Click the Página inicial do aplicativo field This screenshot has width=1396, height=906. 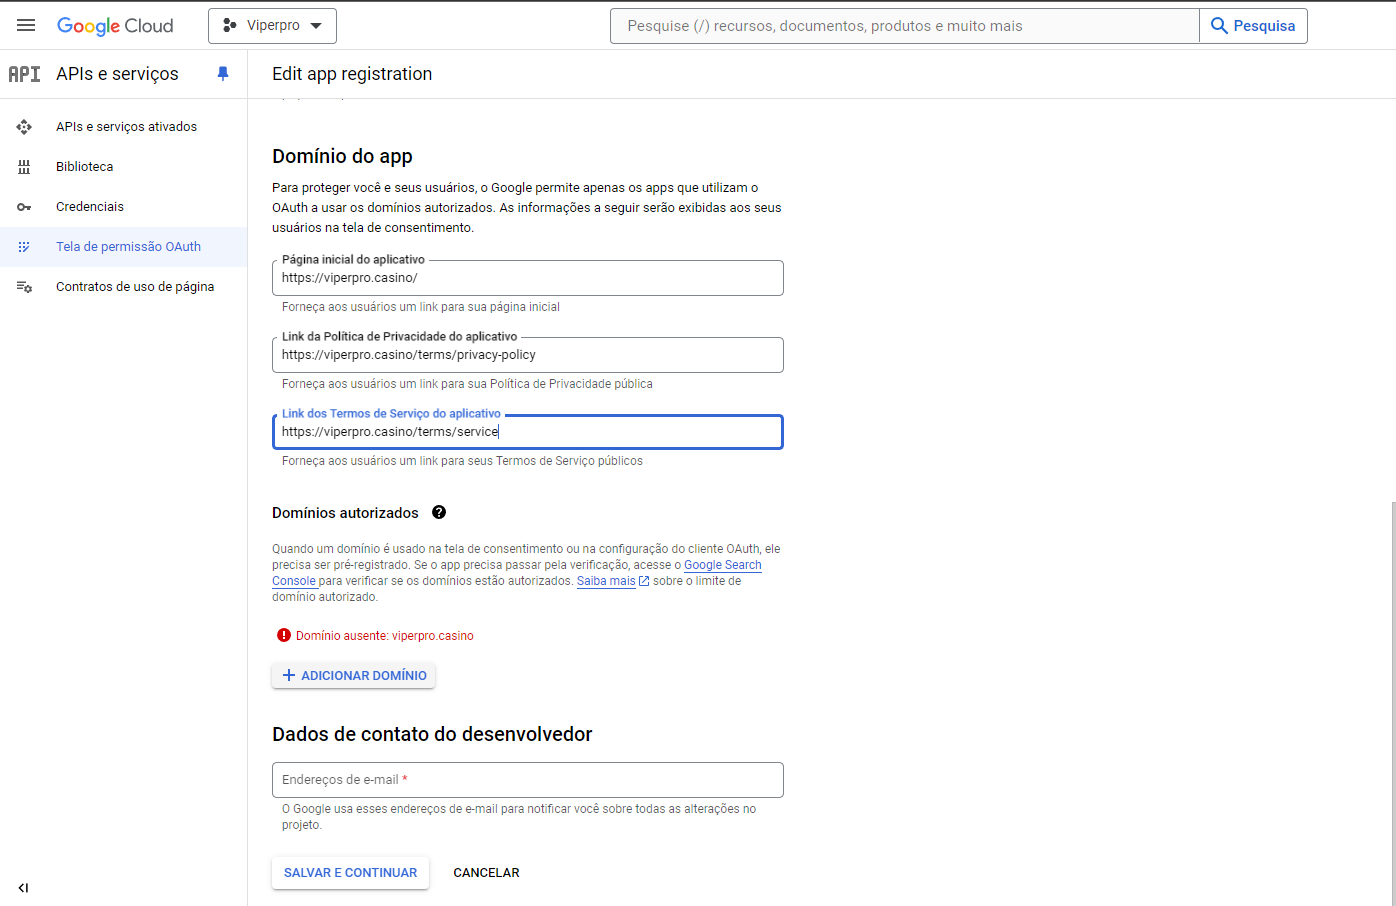(x=527, y=278)
